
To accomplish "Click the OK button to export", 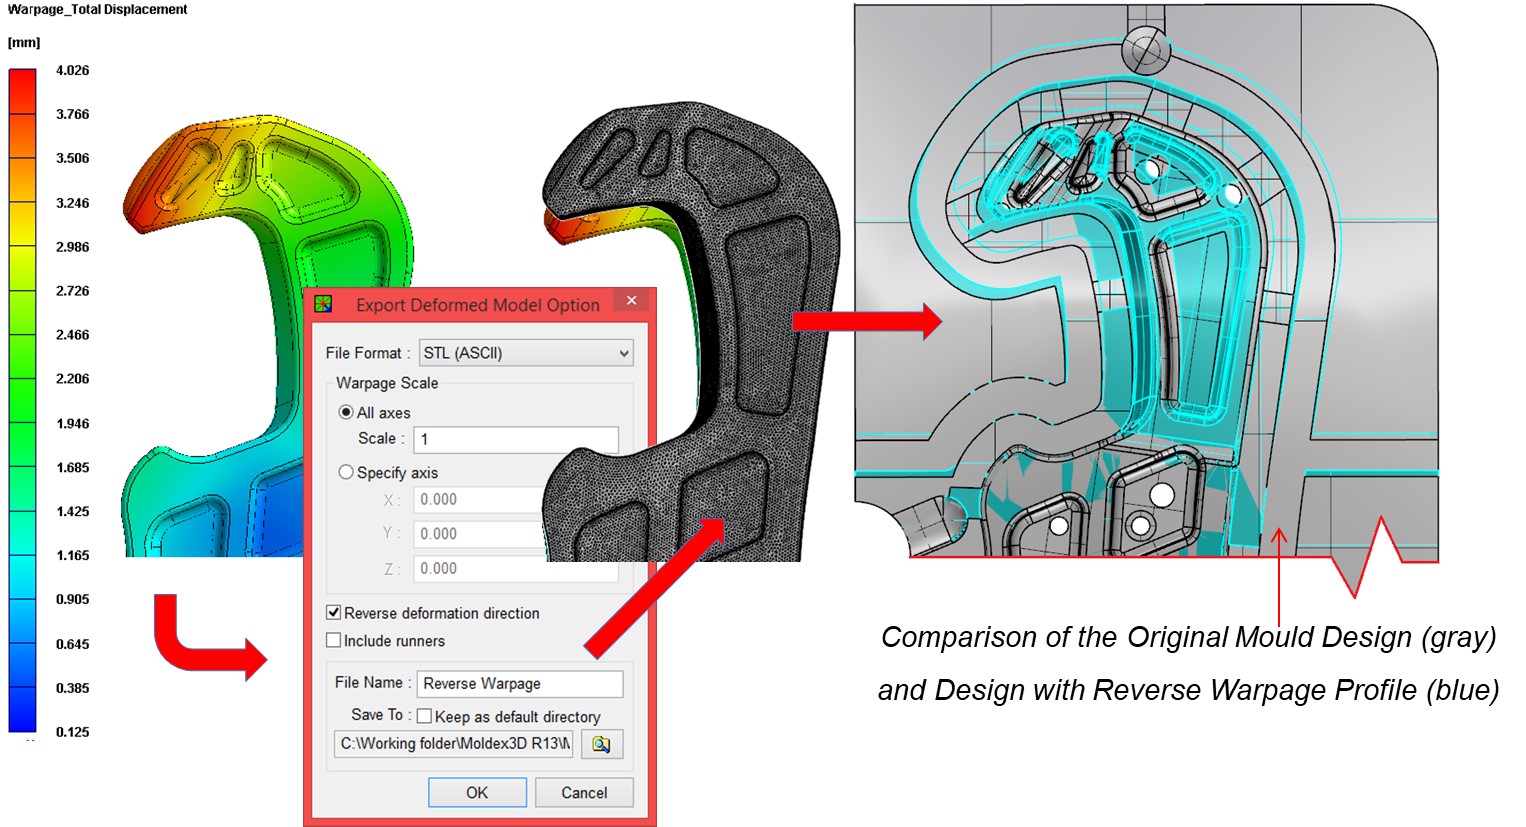I will tap(477, 792).
